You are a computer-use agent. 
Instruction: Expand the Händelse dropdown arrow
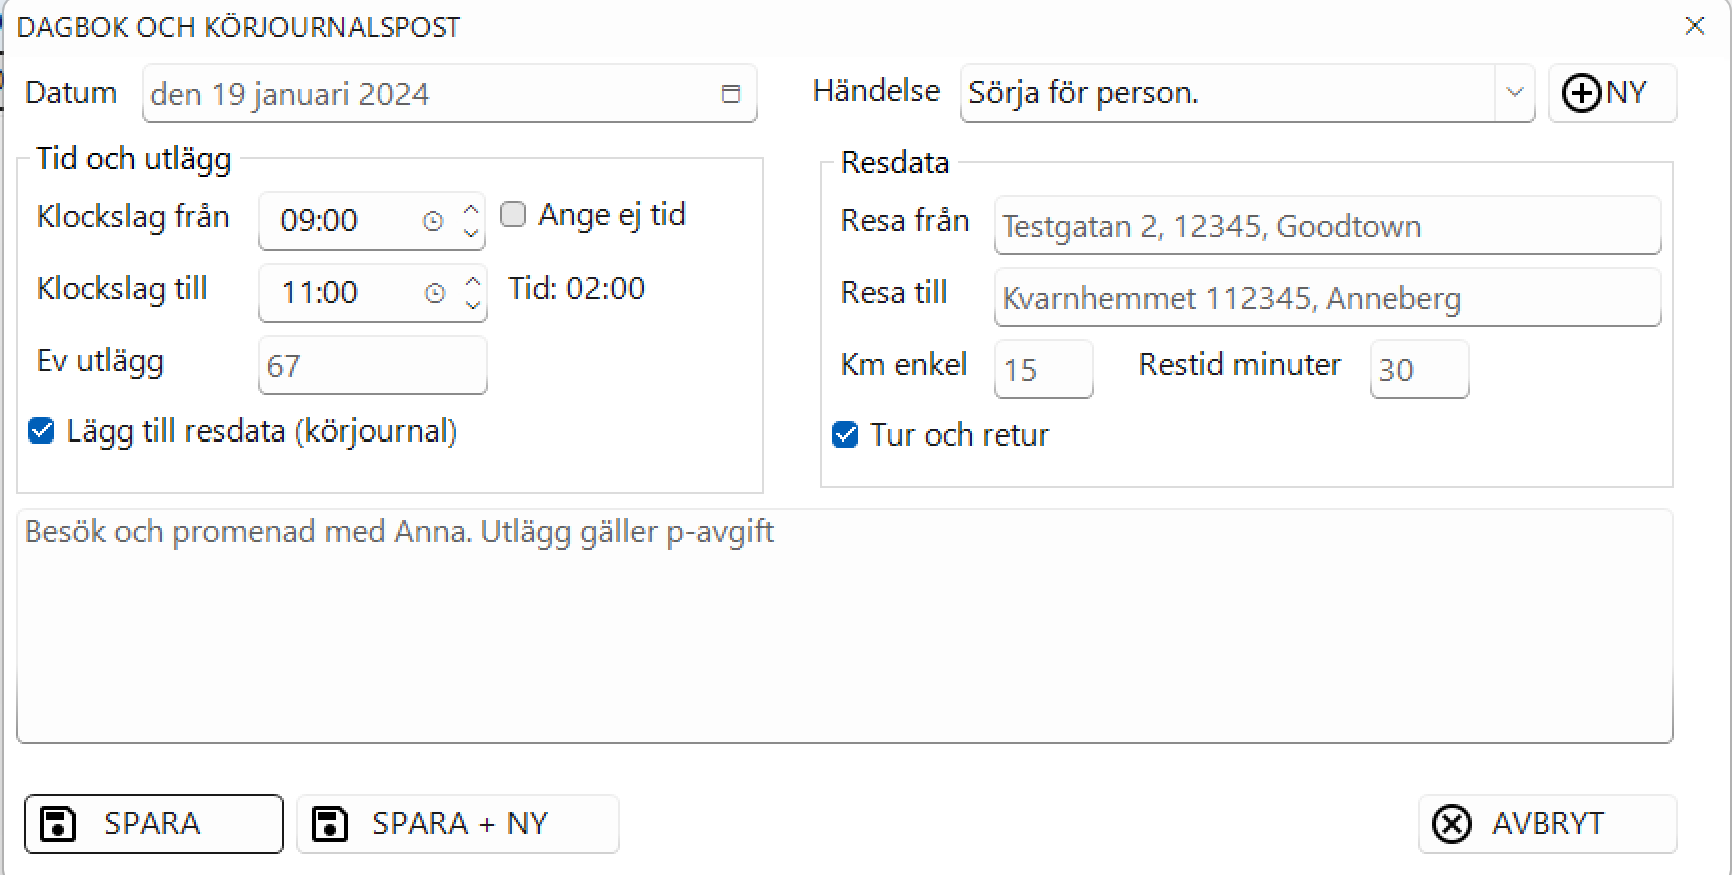pyautogui.click(x=1514, y=93)
